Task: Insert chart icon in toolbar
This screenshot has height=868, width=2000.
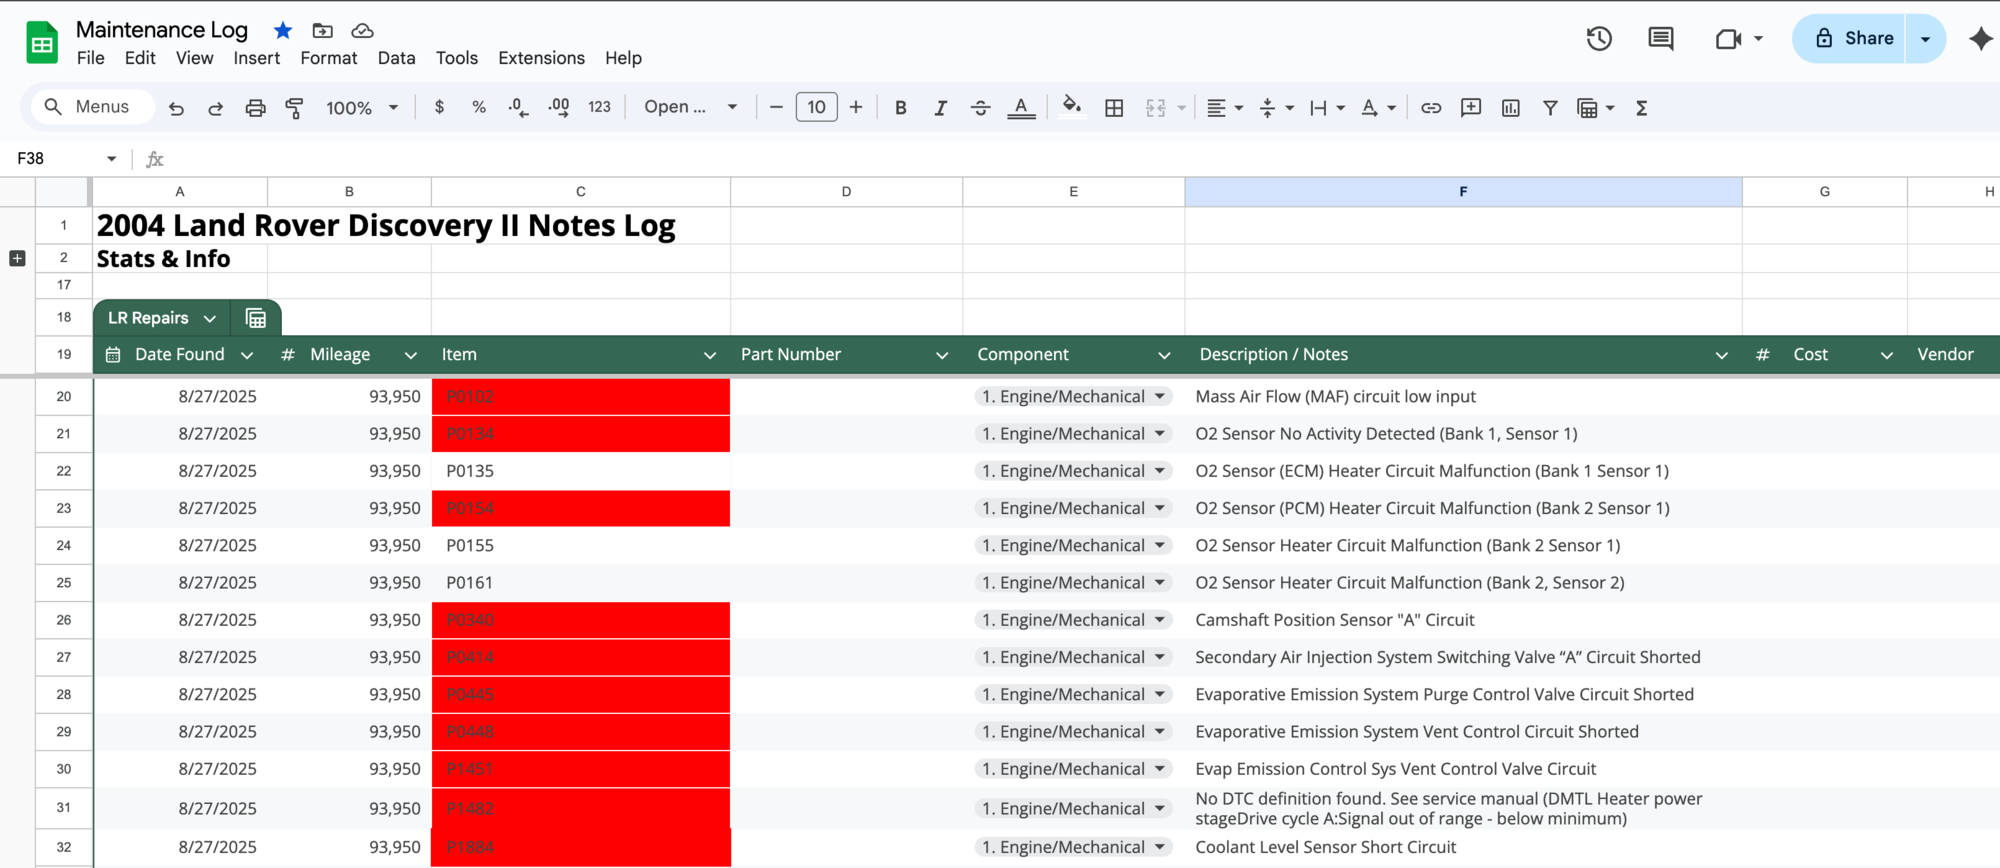Action: tap(1510, 108)
